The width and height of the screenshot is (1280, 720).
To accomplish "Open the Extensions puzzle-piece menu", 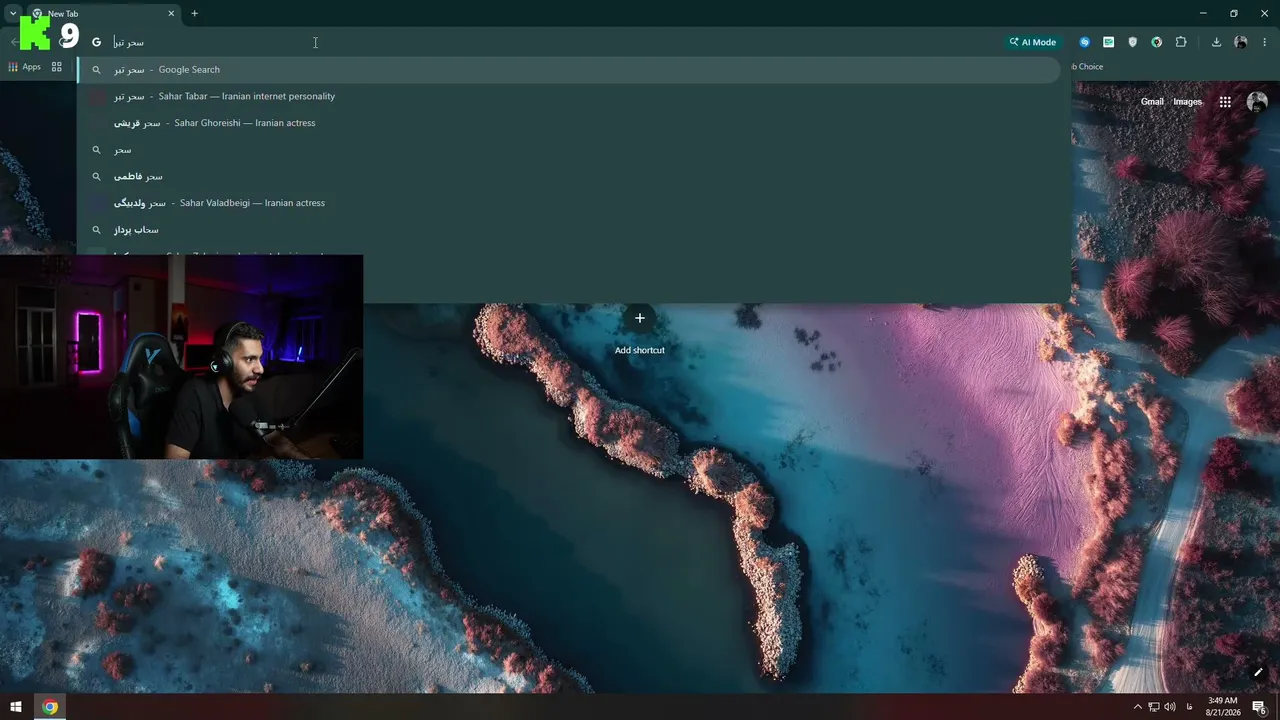I will pos(1181,42).
